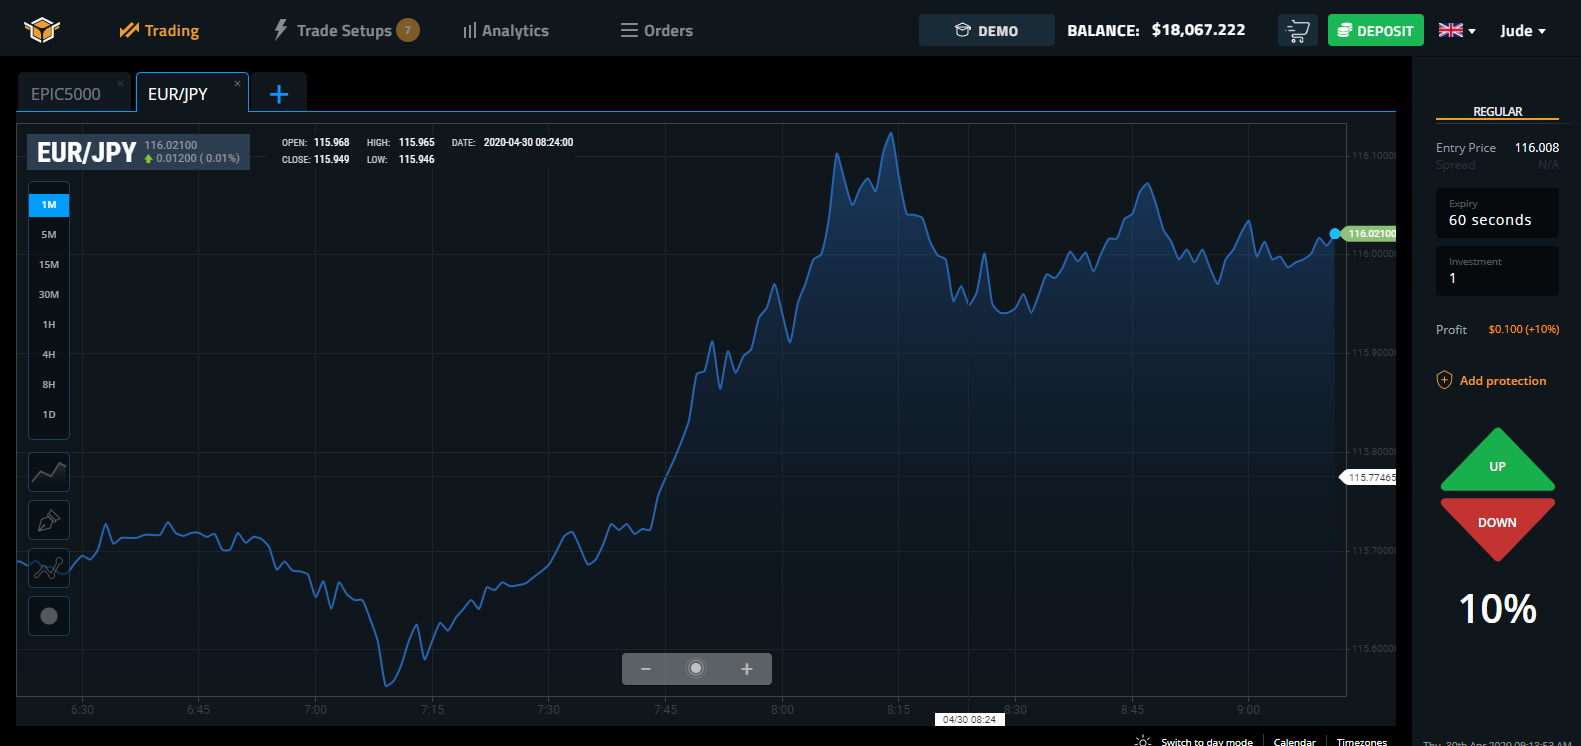The width and height of the screenshot is (1581, 746).
Task: Open the shopping cart icon
Action: pyautogui.click(x=1297, y=30)
